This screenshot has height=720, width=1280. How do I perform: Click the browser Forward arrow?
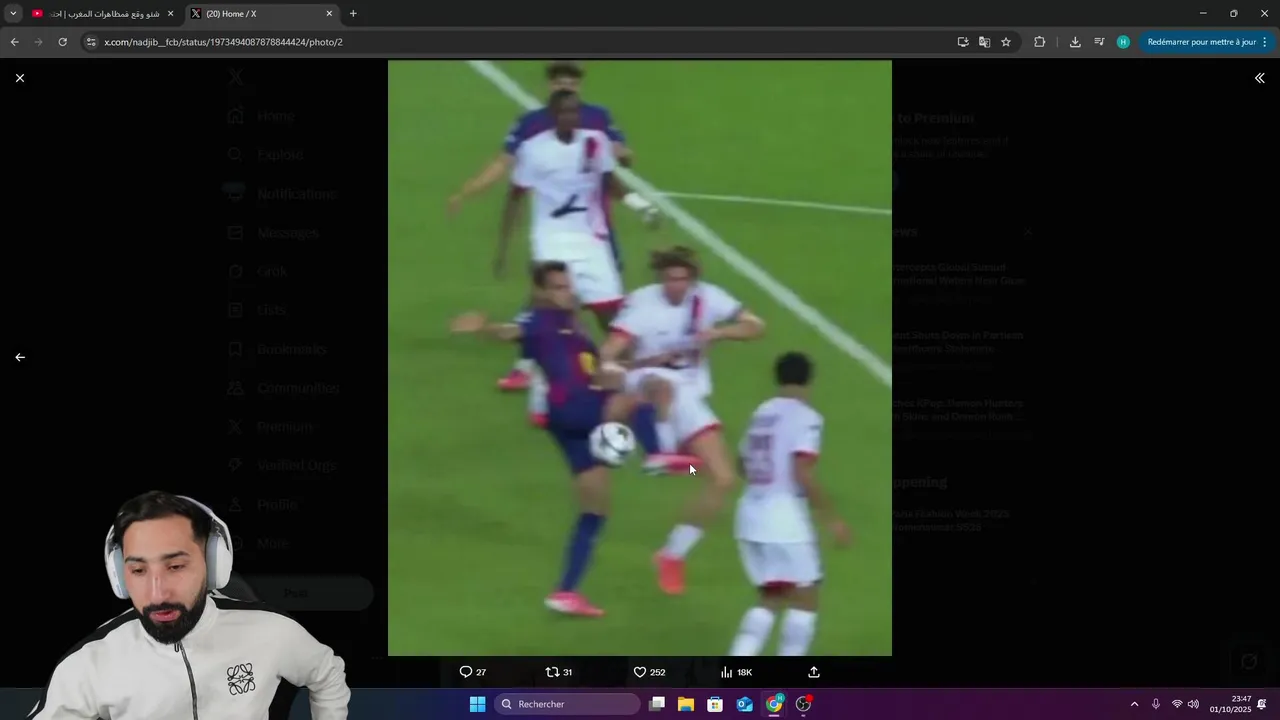pos(38,42)
